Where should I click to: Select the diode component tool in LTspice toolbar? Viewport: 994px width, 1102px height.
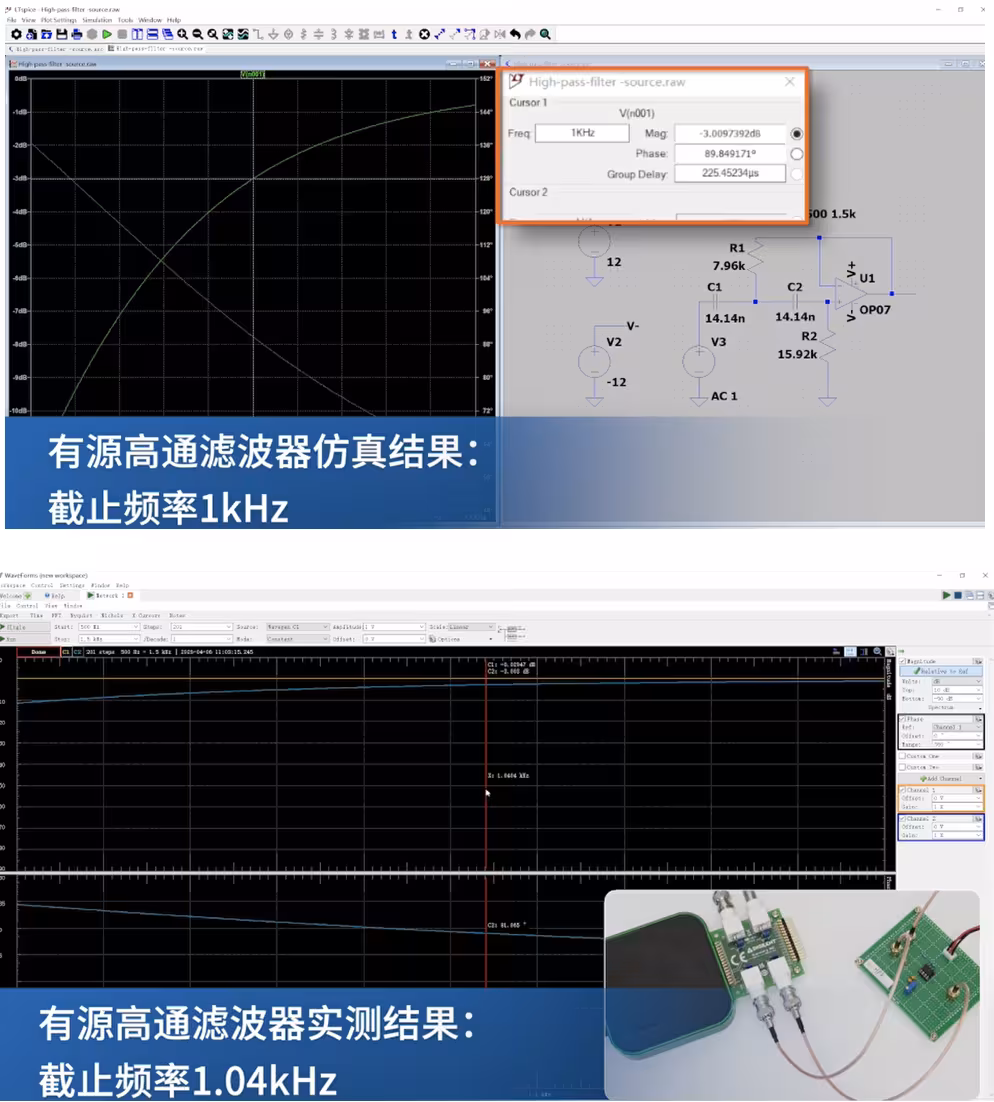(x=349, y=34)
